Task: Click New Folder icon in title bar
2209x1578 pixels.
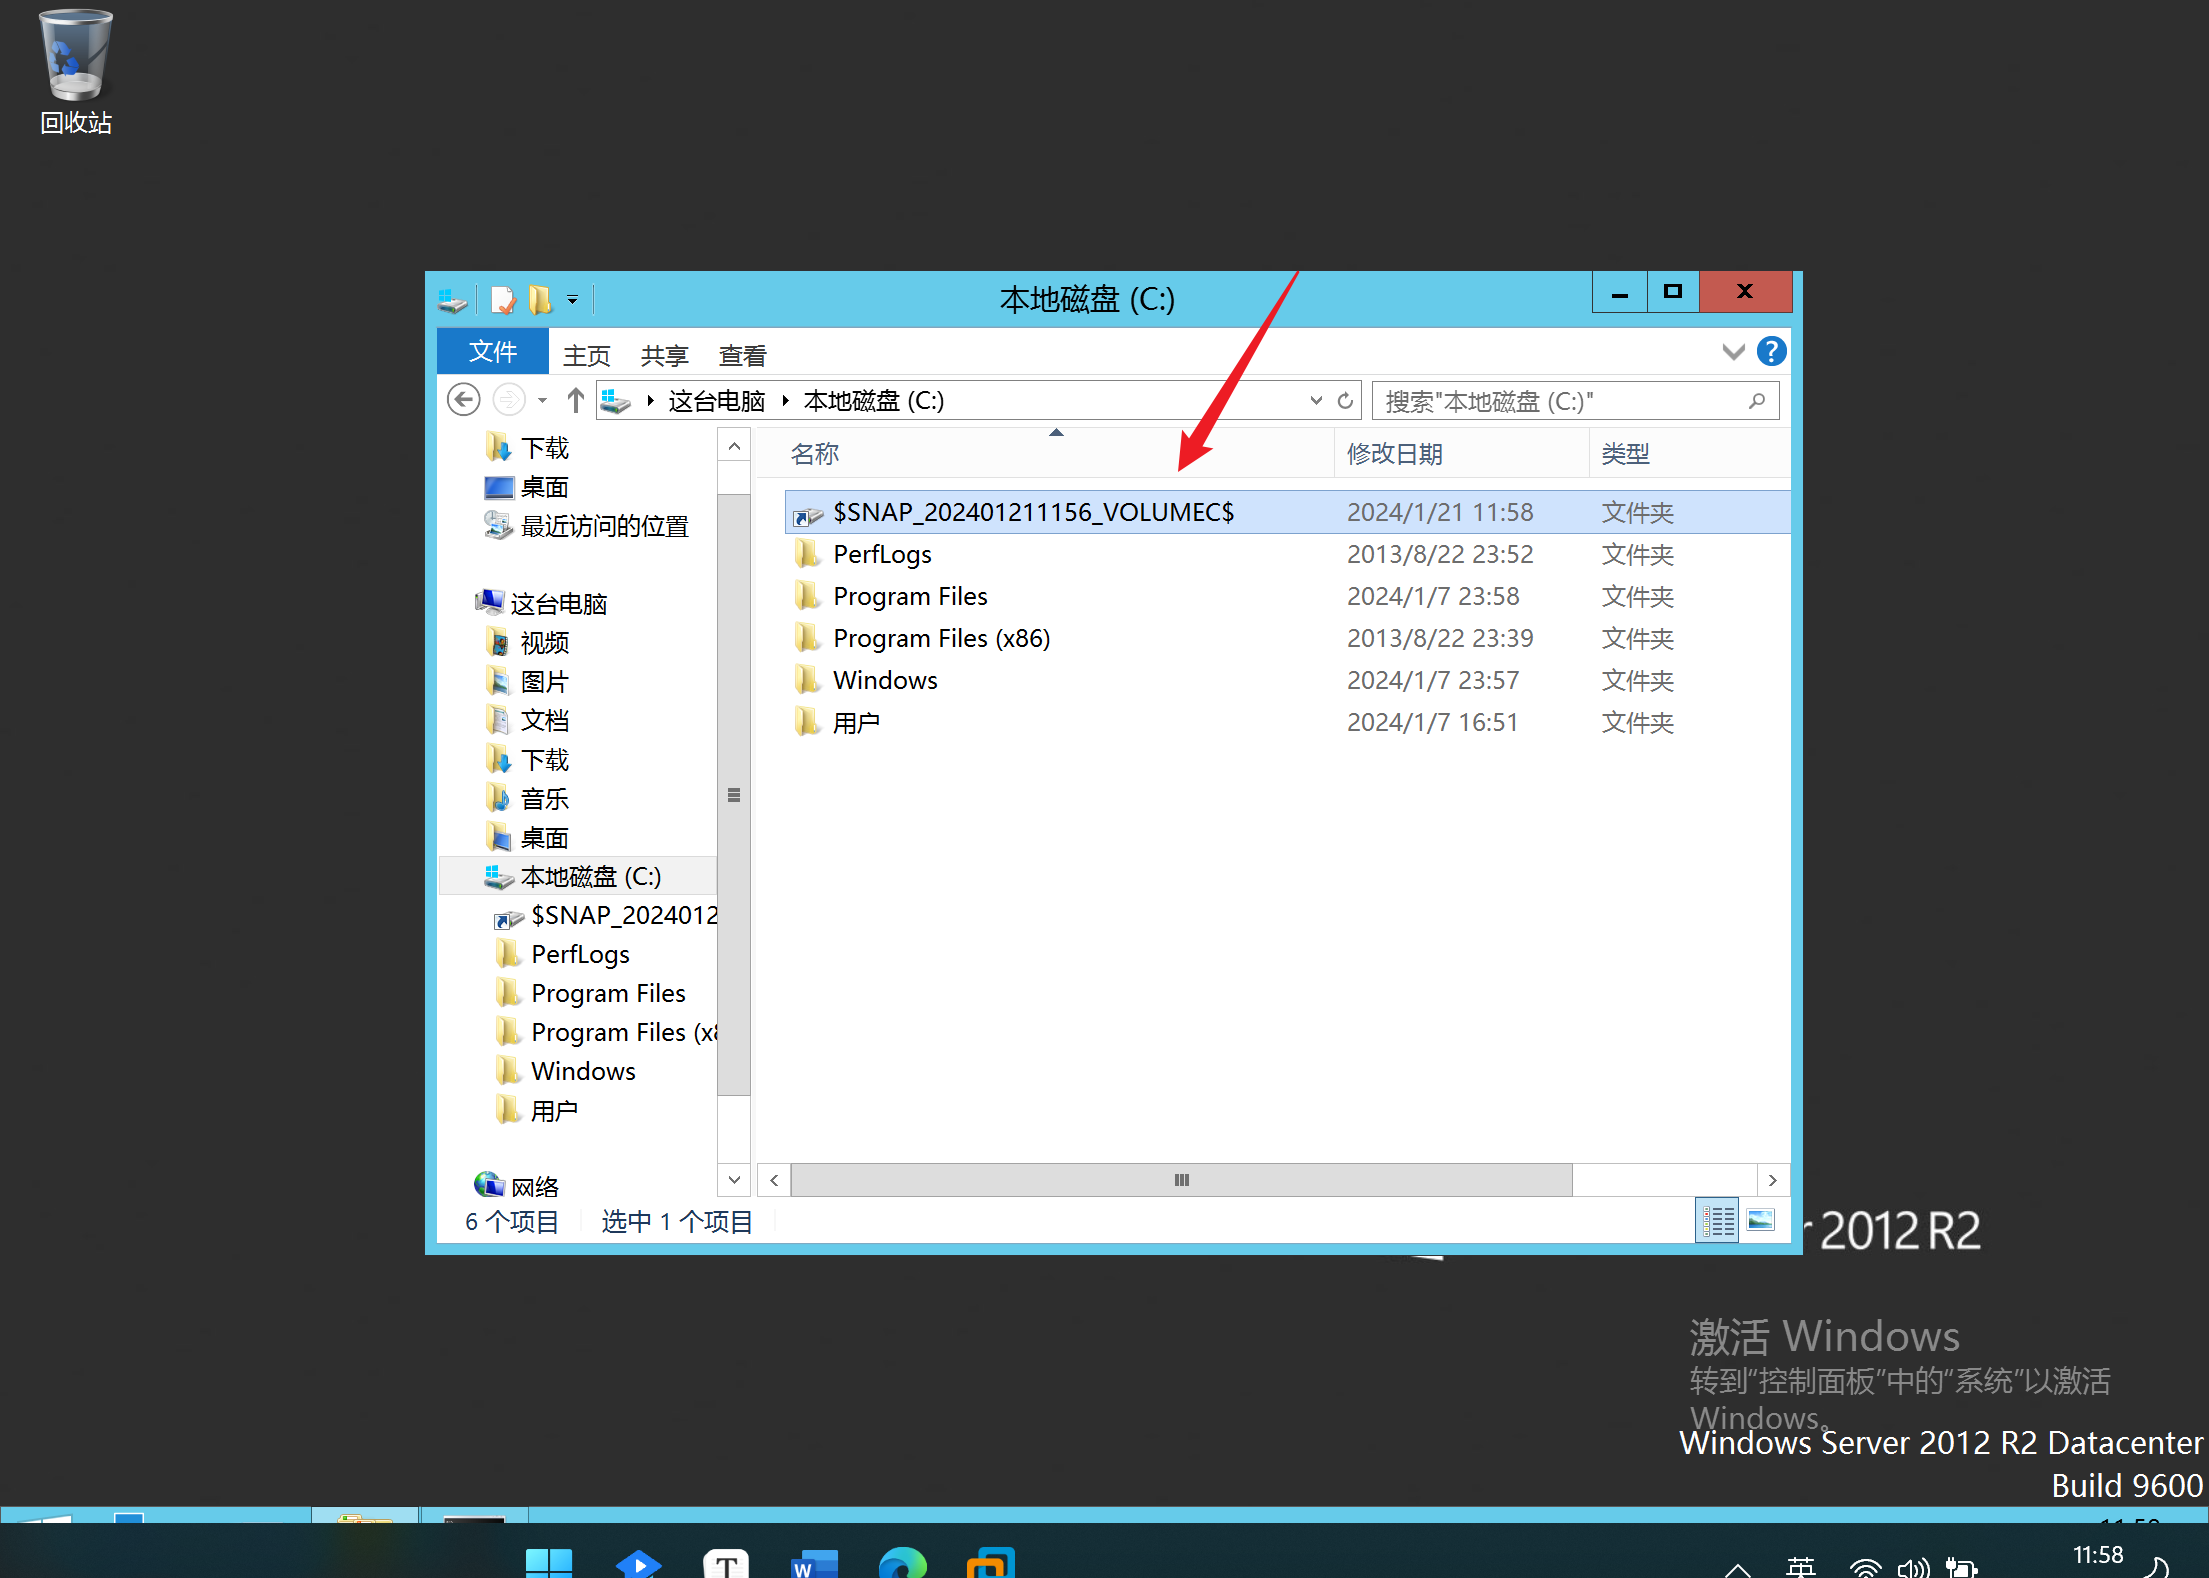Action: [540, 299]
